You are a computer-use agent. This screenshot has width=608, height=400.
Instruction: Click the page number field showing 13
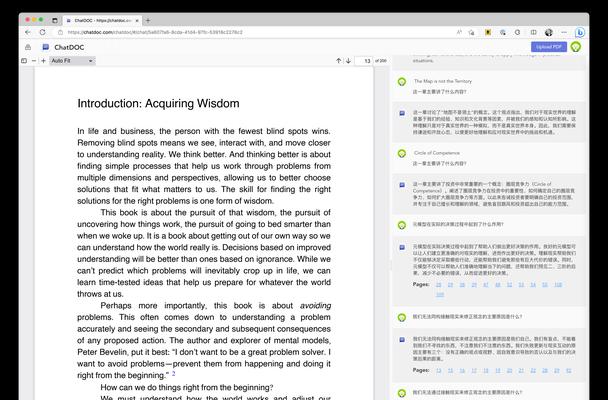(x=364, y=61)
